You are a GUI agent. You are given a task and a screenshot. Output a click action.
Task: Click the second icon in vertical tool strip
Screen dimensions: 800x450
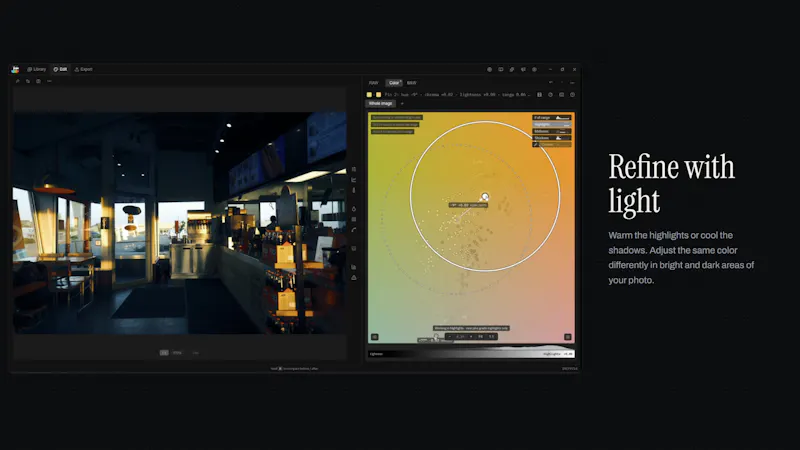[354, 180]
